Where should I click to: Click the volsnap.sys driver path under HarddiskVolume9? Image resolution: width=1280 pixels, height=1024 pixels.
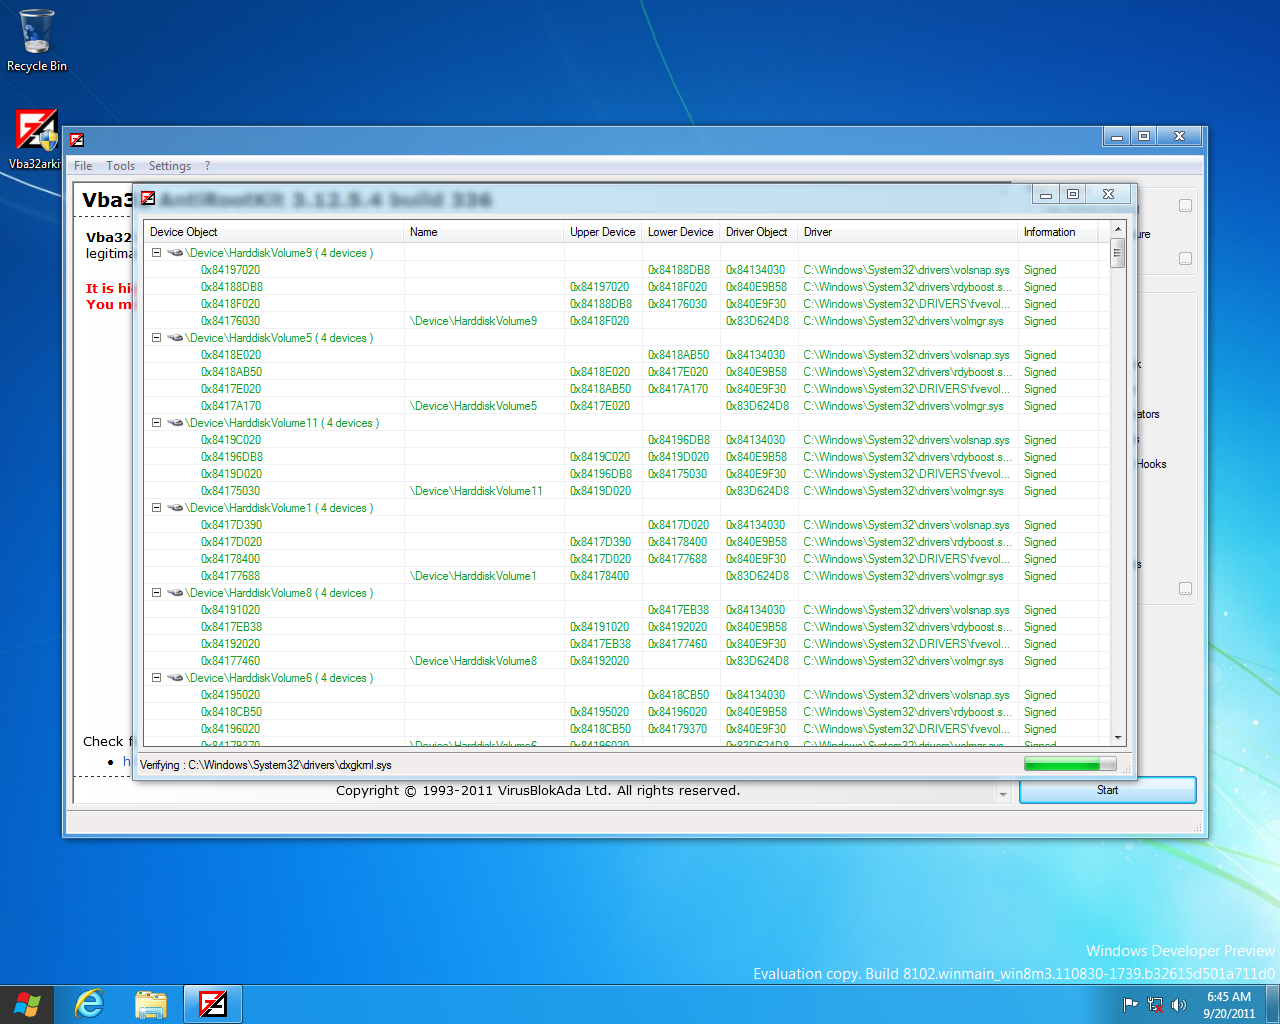906,270
